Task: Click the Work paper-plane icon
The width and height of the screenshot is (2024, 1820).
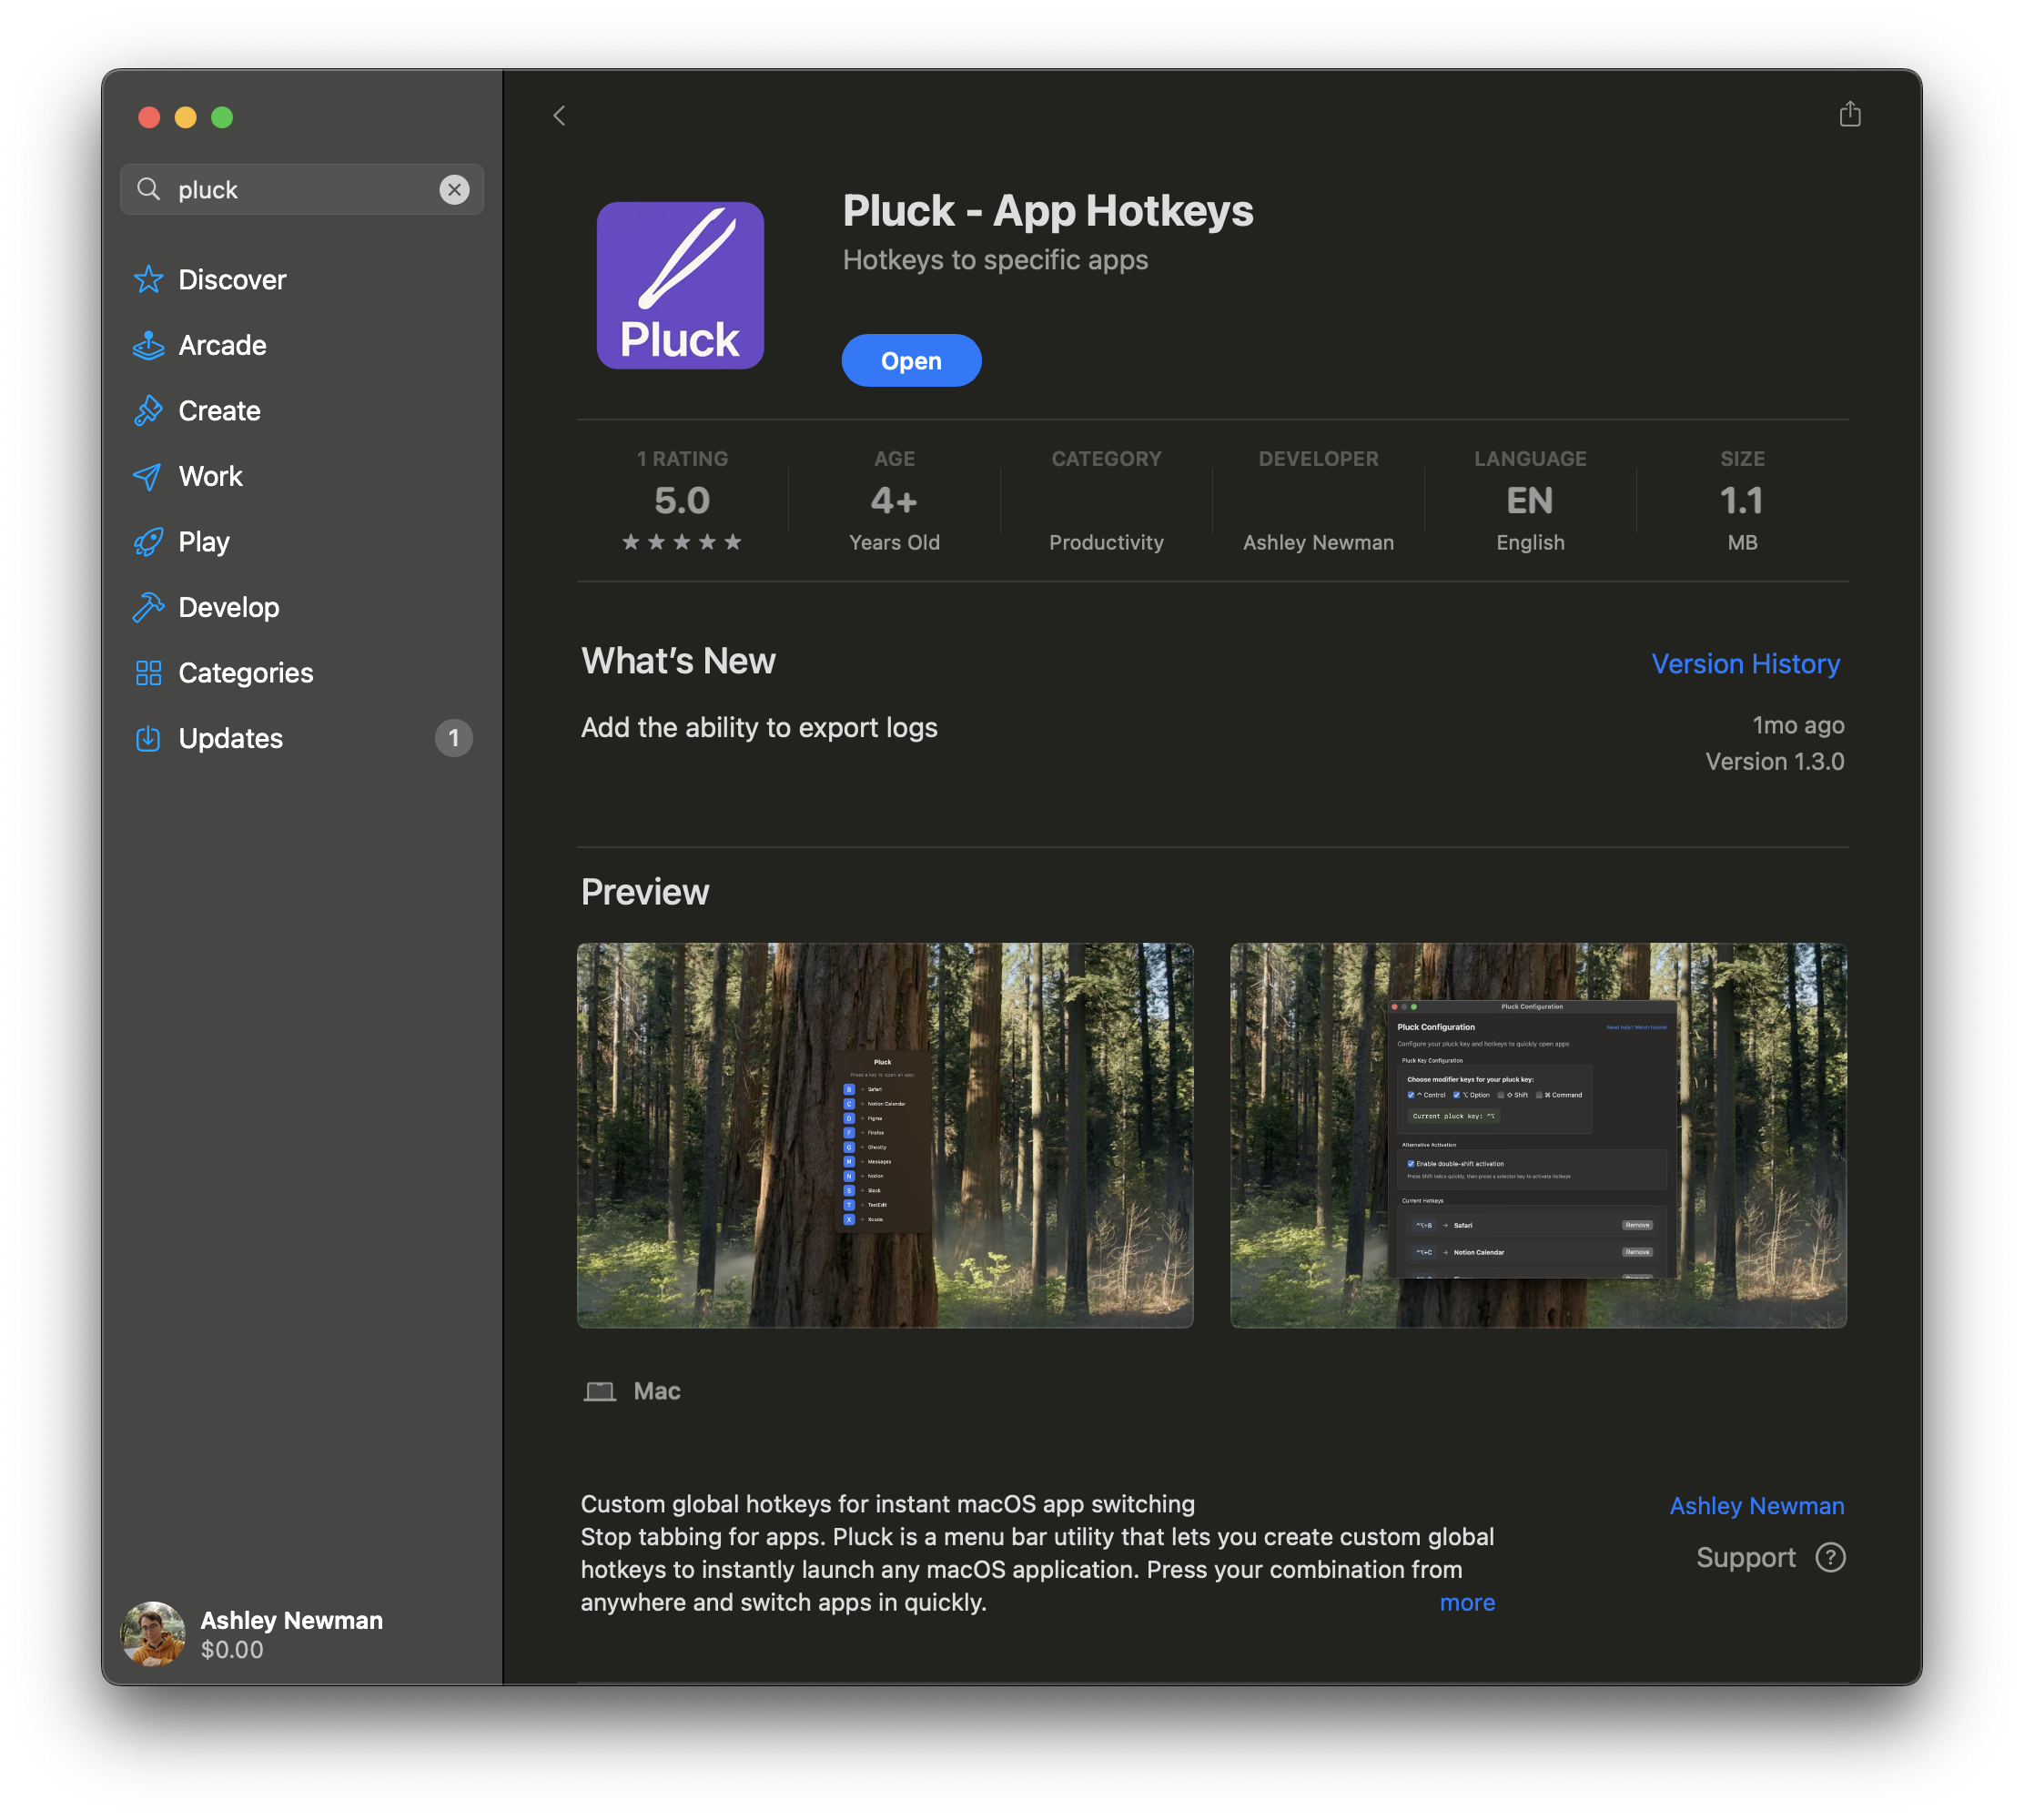Action: (148, 477)
